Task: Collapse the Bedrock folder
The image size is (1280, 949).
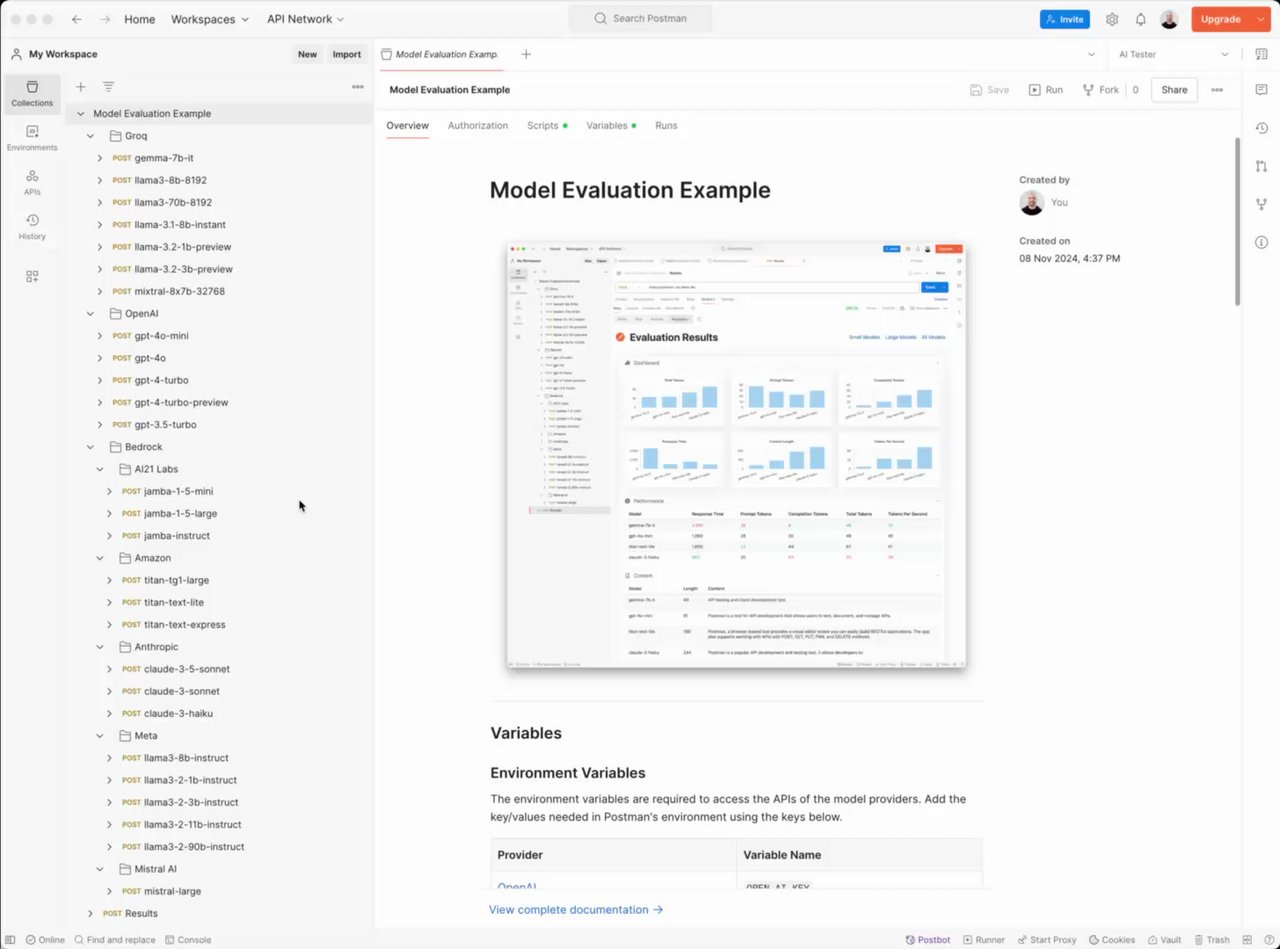Action: tap(90, 447)
